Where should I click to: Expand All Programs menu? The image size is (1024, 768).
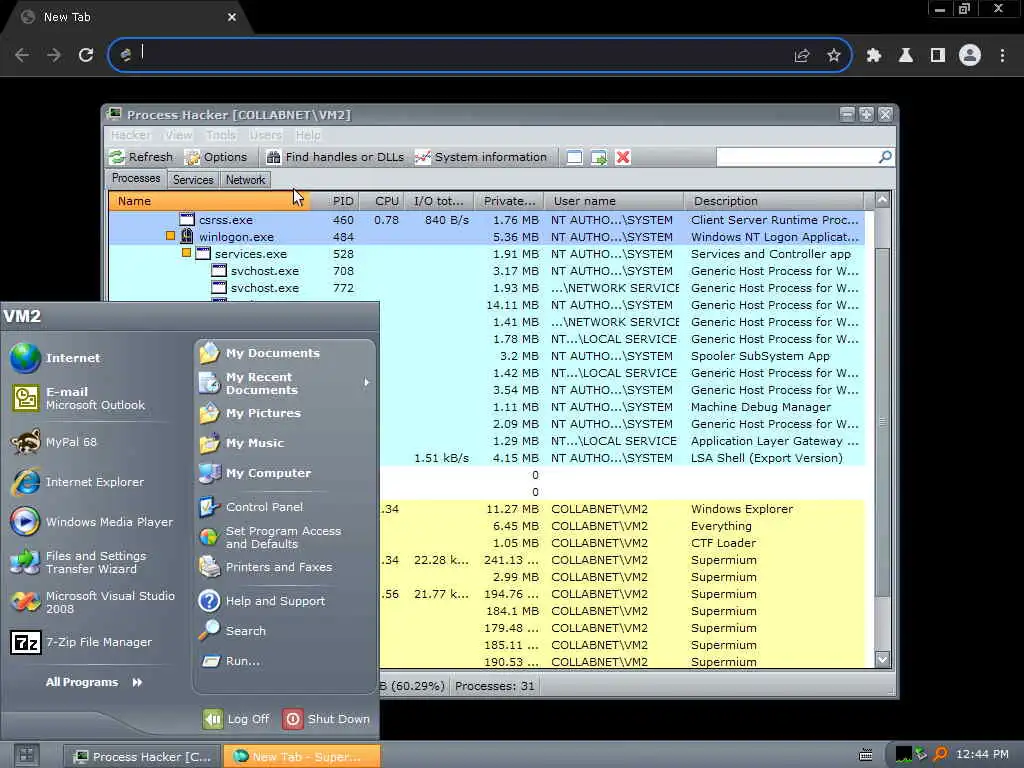pyautogui.click(x=93, y=682)
